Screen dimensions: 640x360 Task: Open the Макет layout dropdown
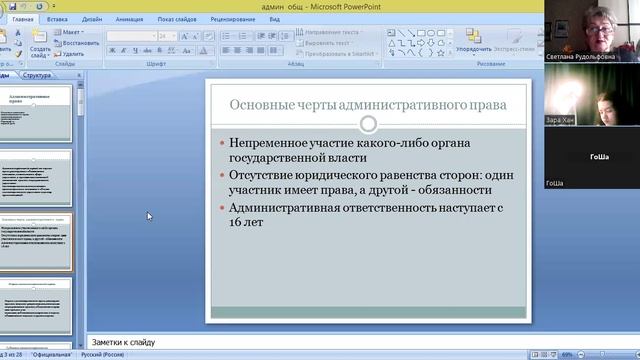(69, 32)
